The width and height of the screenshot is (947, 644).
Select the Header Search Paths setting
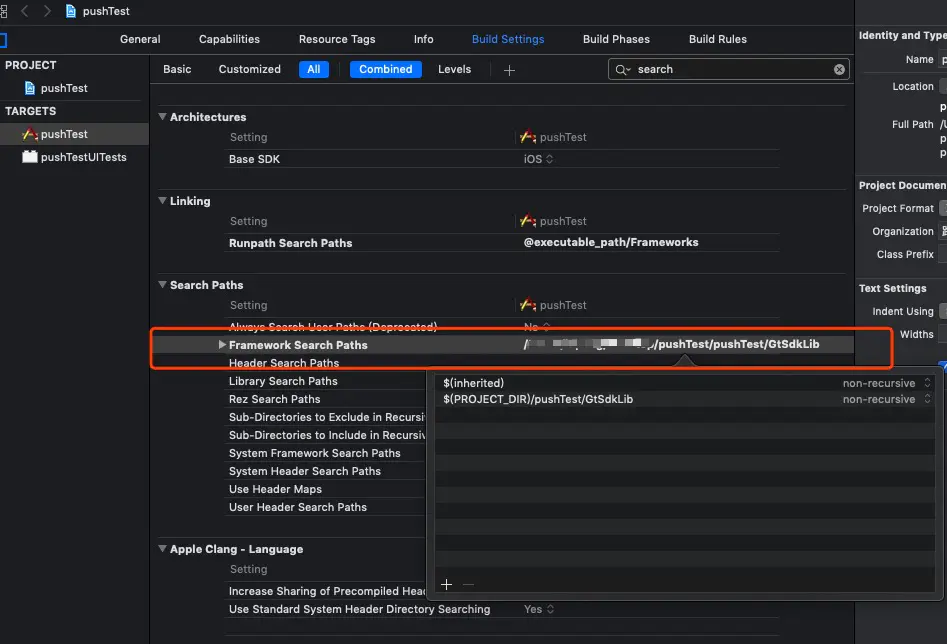(284, 363)
